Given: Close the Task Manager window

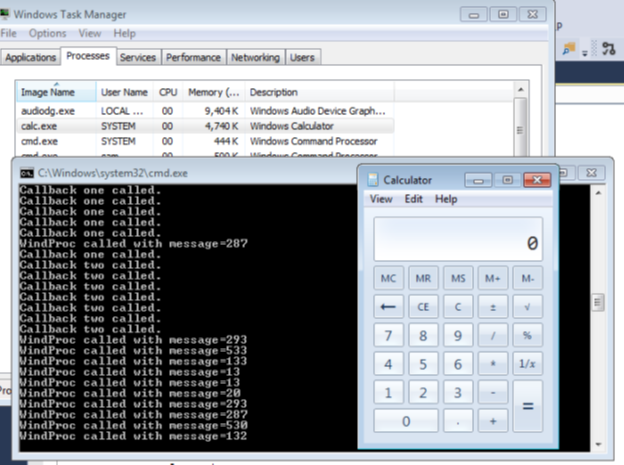Looking at the screenshot, I should coord(532,15).
